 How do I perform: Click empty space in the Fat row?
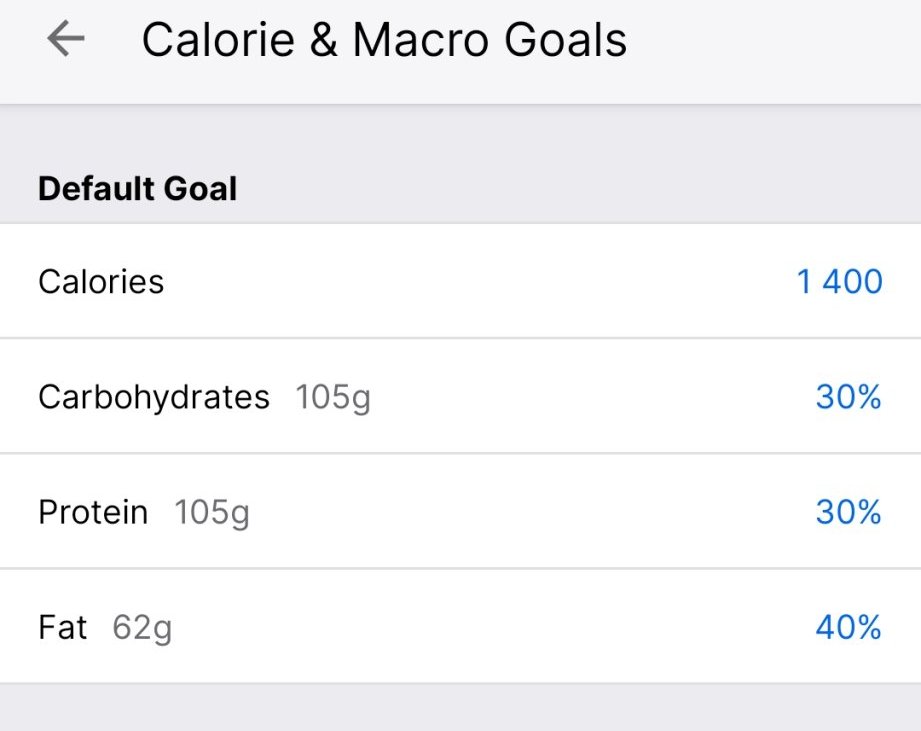[x=480, y=627]
